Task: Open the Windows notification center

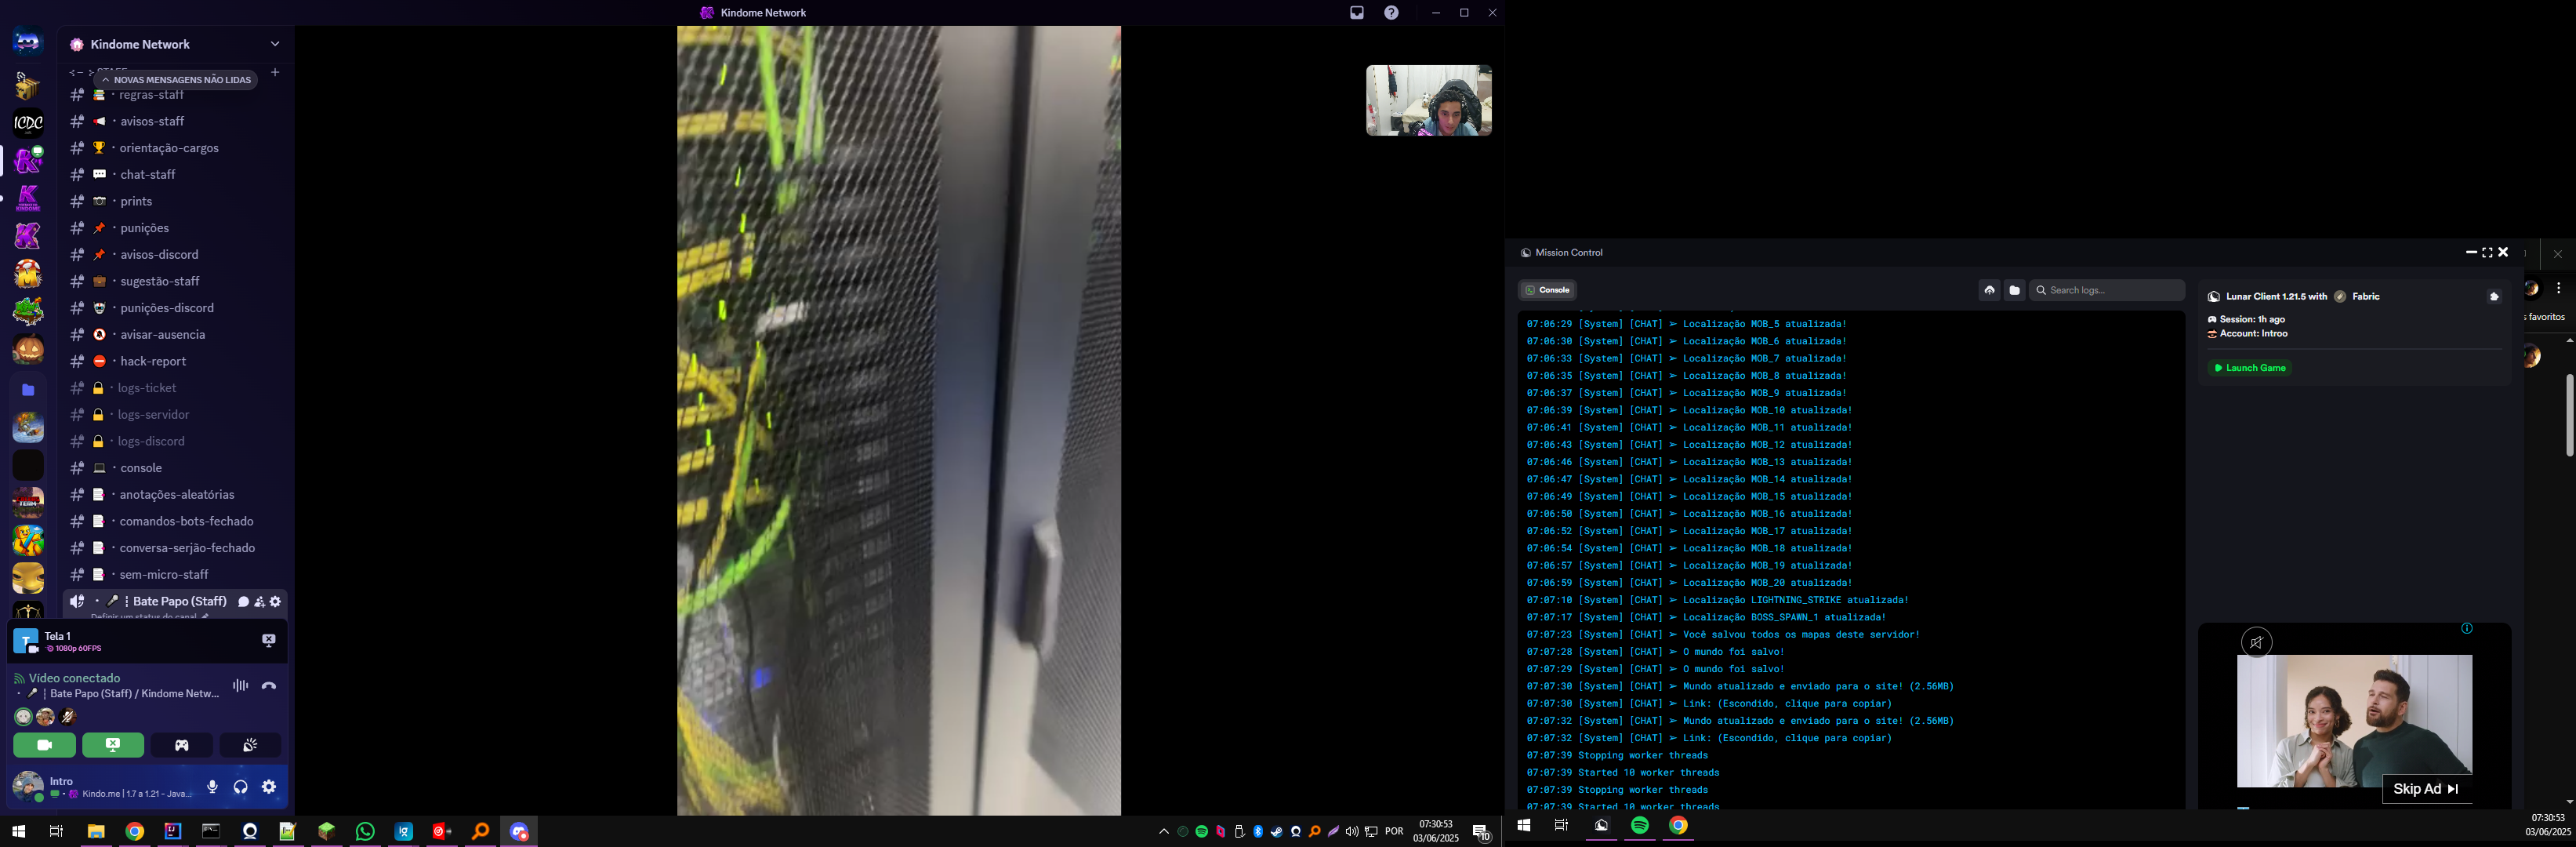Action: click(1482, 832)
